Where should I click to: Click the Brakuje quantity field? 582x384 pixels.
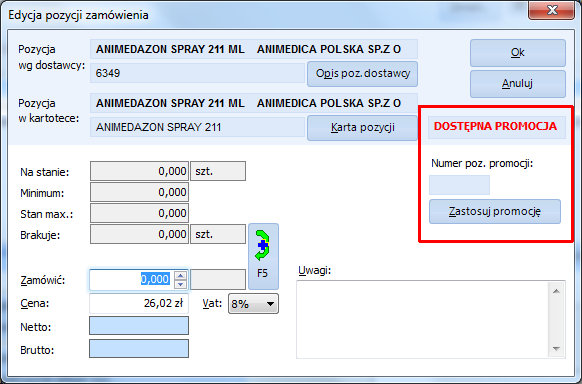(x=139, y=234)
